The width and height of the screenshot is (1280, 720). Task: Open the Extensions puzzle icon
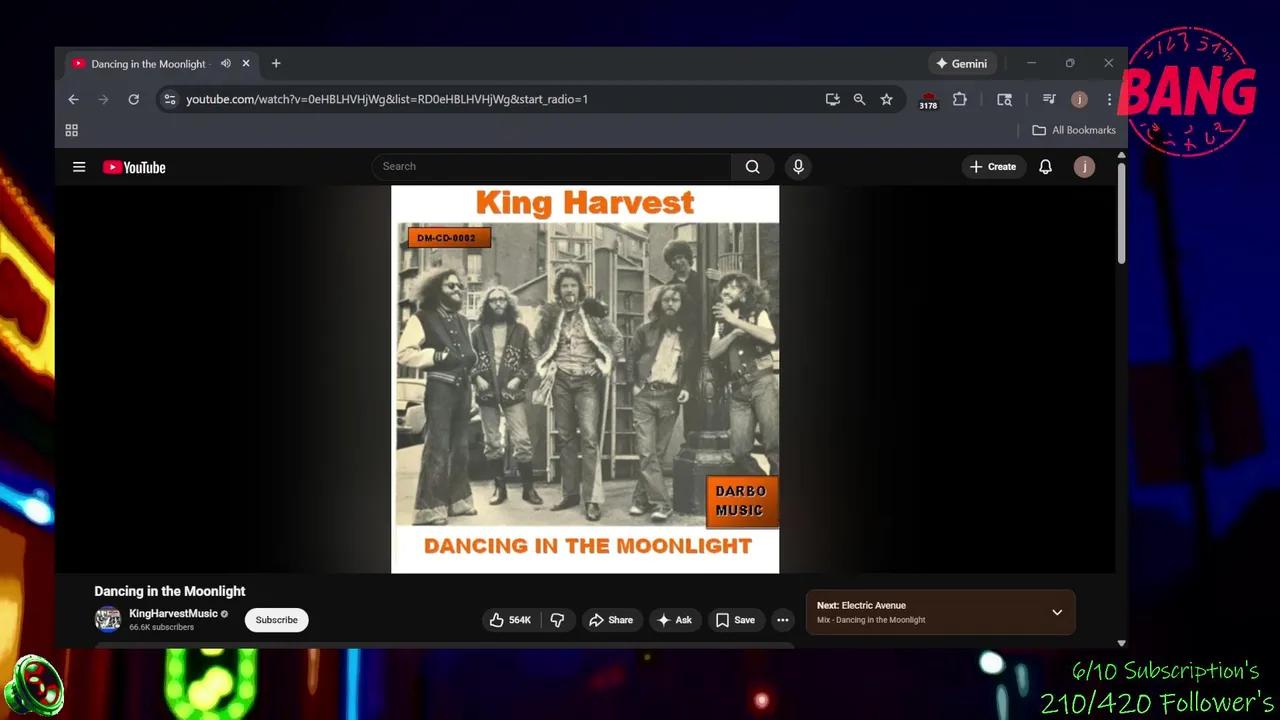[960, 99]
